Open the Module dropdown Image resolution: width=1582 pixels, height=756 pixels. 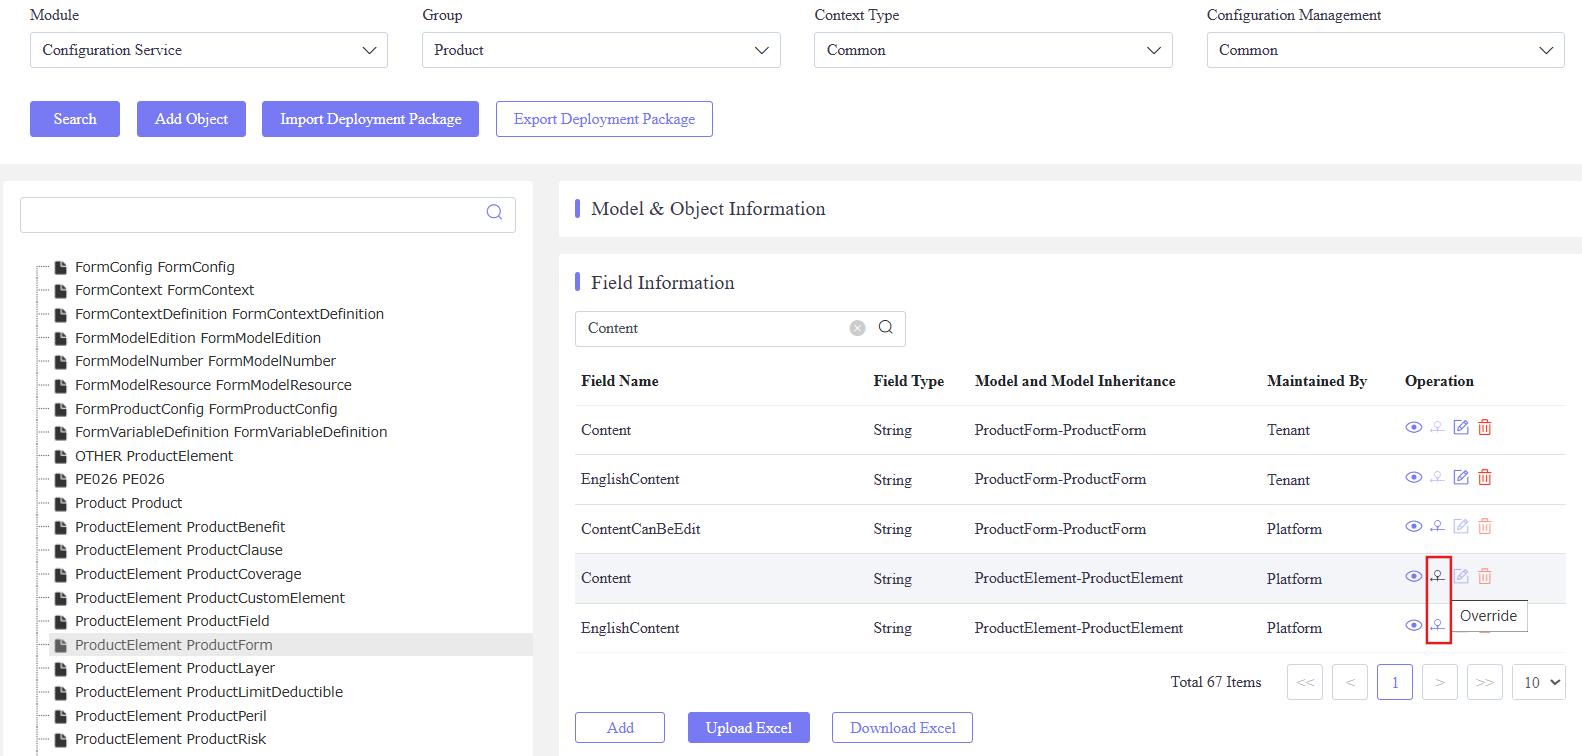(208, 50)
